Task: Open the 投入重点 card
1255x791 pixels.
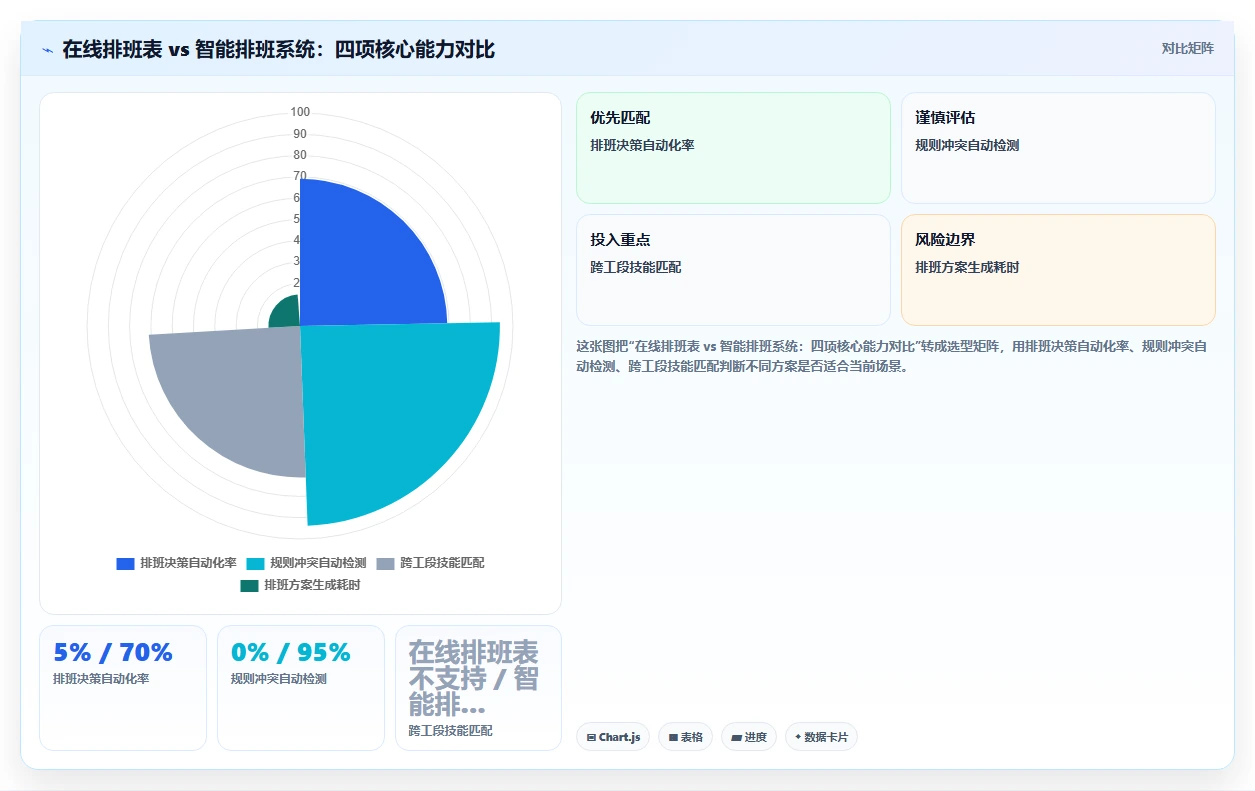Action: coord(733,270)
